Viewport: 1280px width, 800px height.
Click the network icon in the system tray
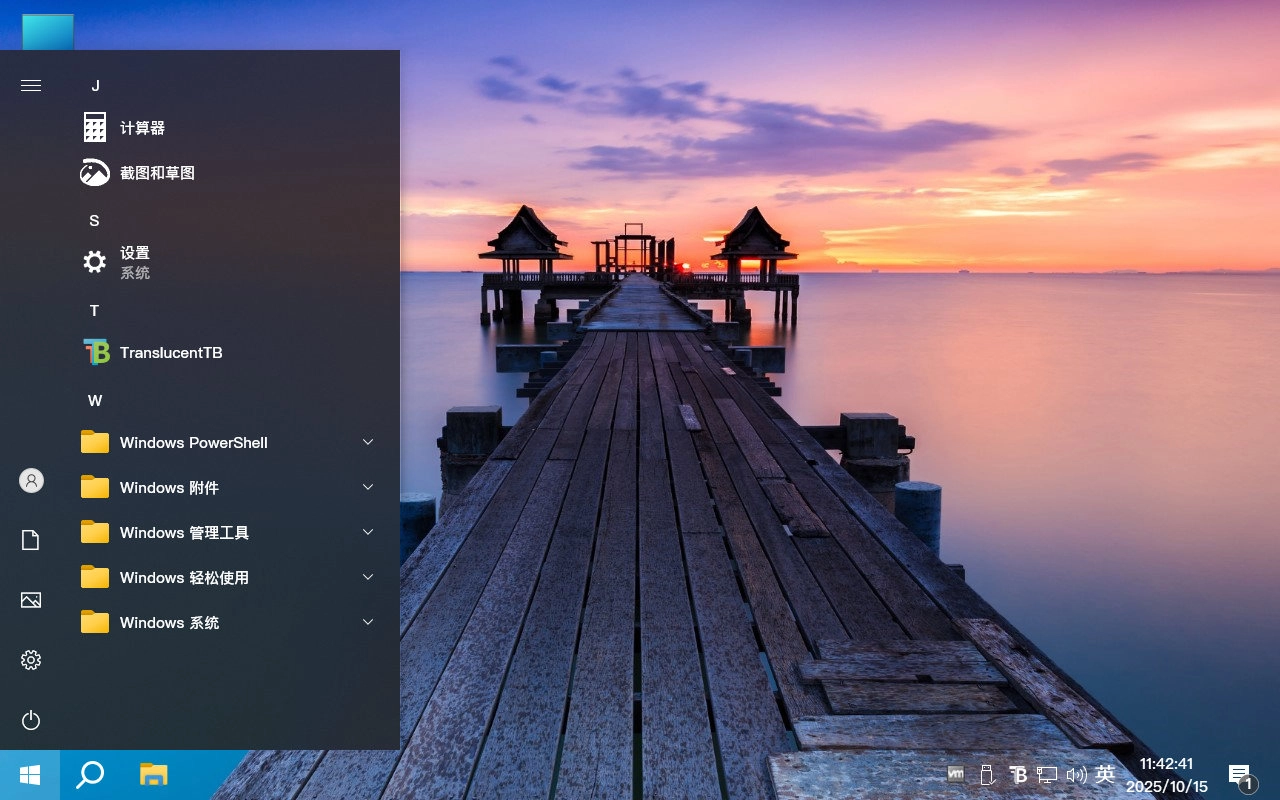coord(1047,774)
